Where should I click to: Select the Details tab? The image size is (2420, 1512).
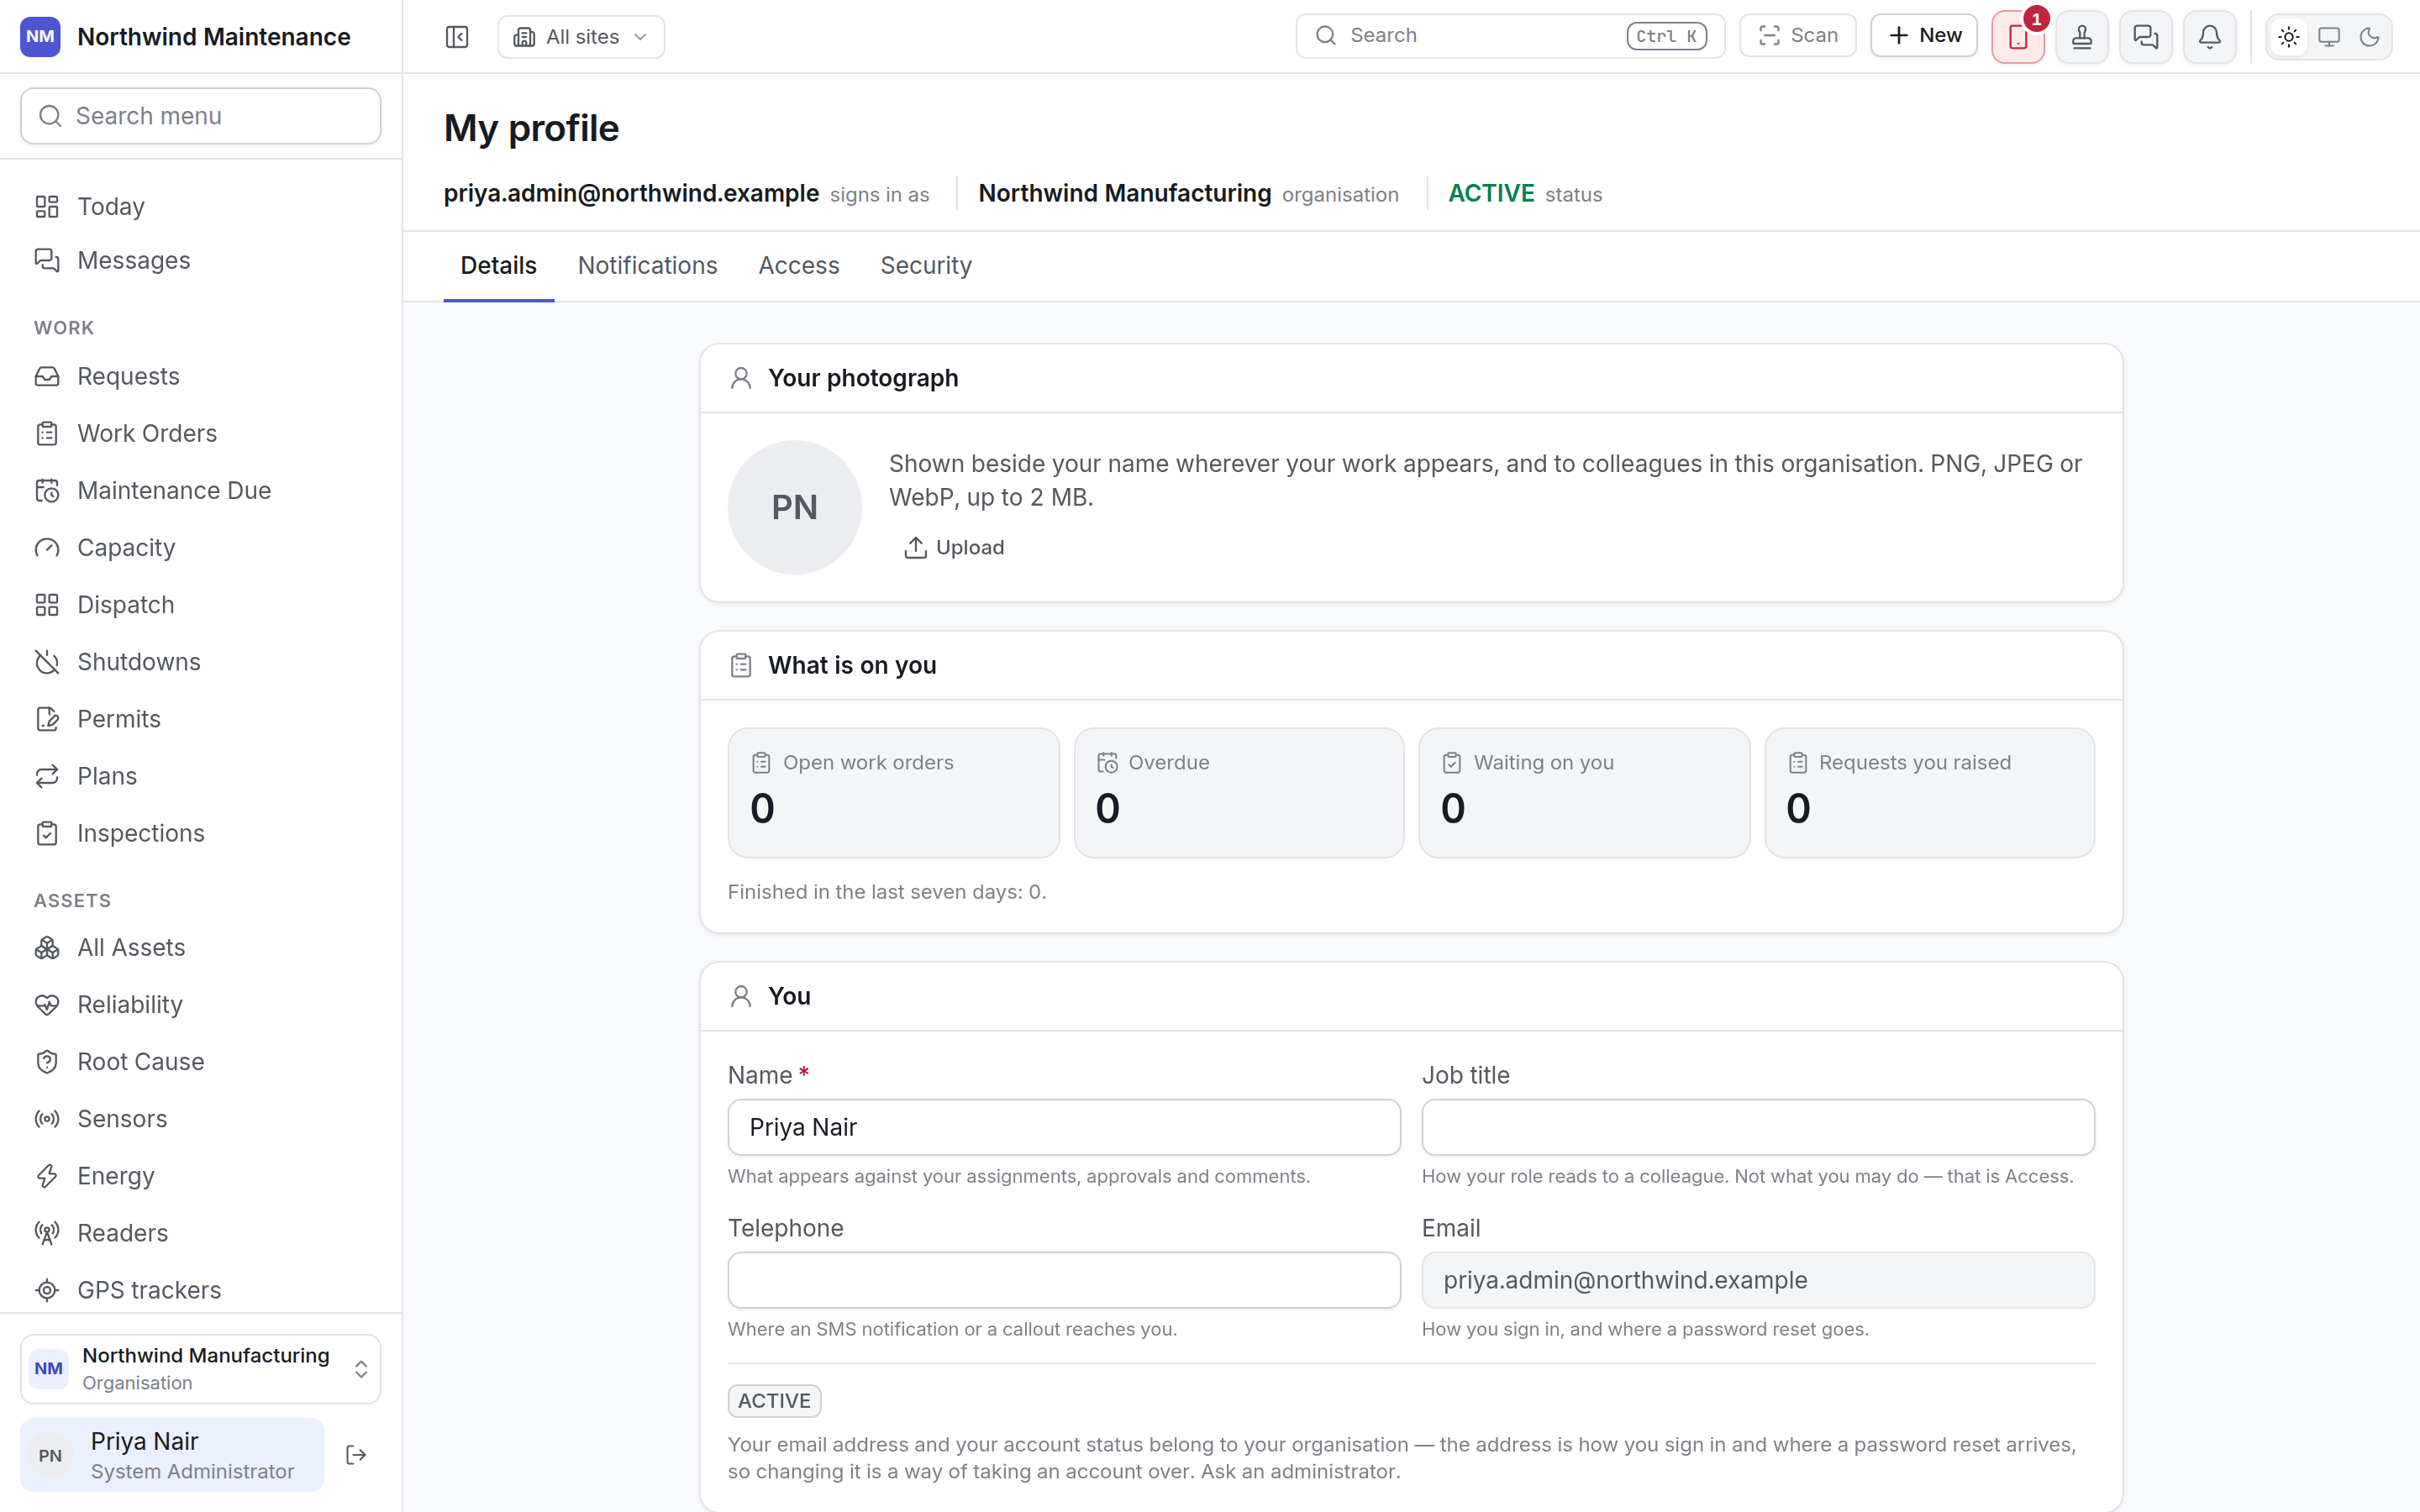click(x=499, y=265)
